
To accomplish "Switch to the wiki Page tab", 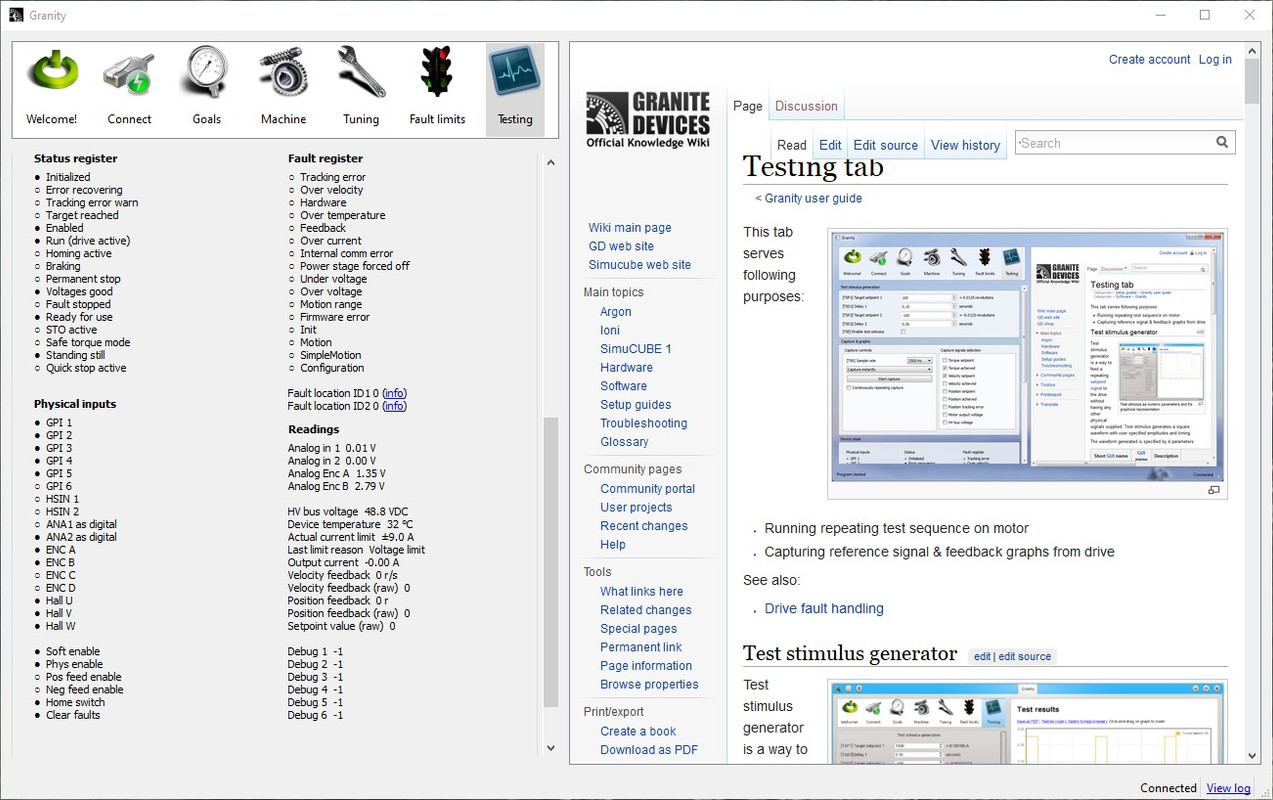I will [x=748, y=106].
